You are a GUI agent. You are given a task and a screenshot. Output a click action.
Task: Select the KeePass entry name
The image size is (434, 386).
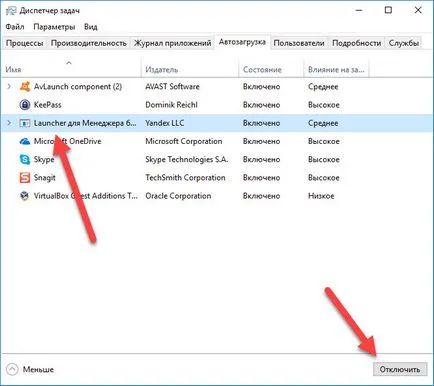pyautogui.click(x=48, y=105)
